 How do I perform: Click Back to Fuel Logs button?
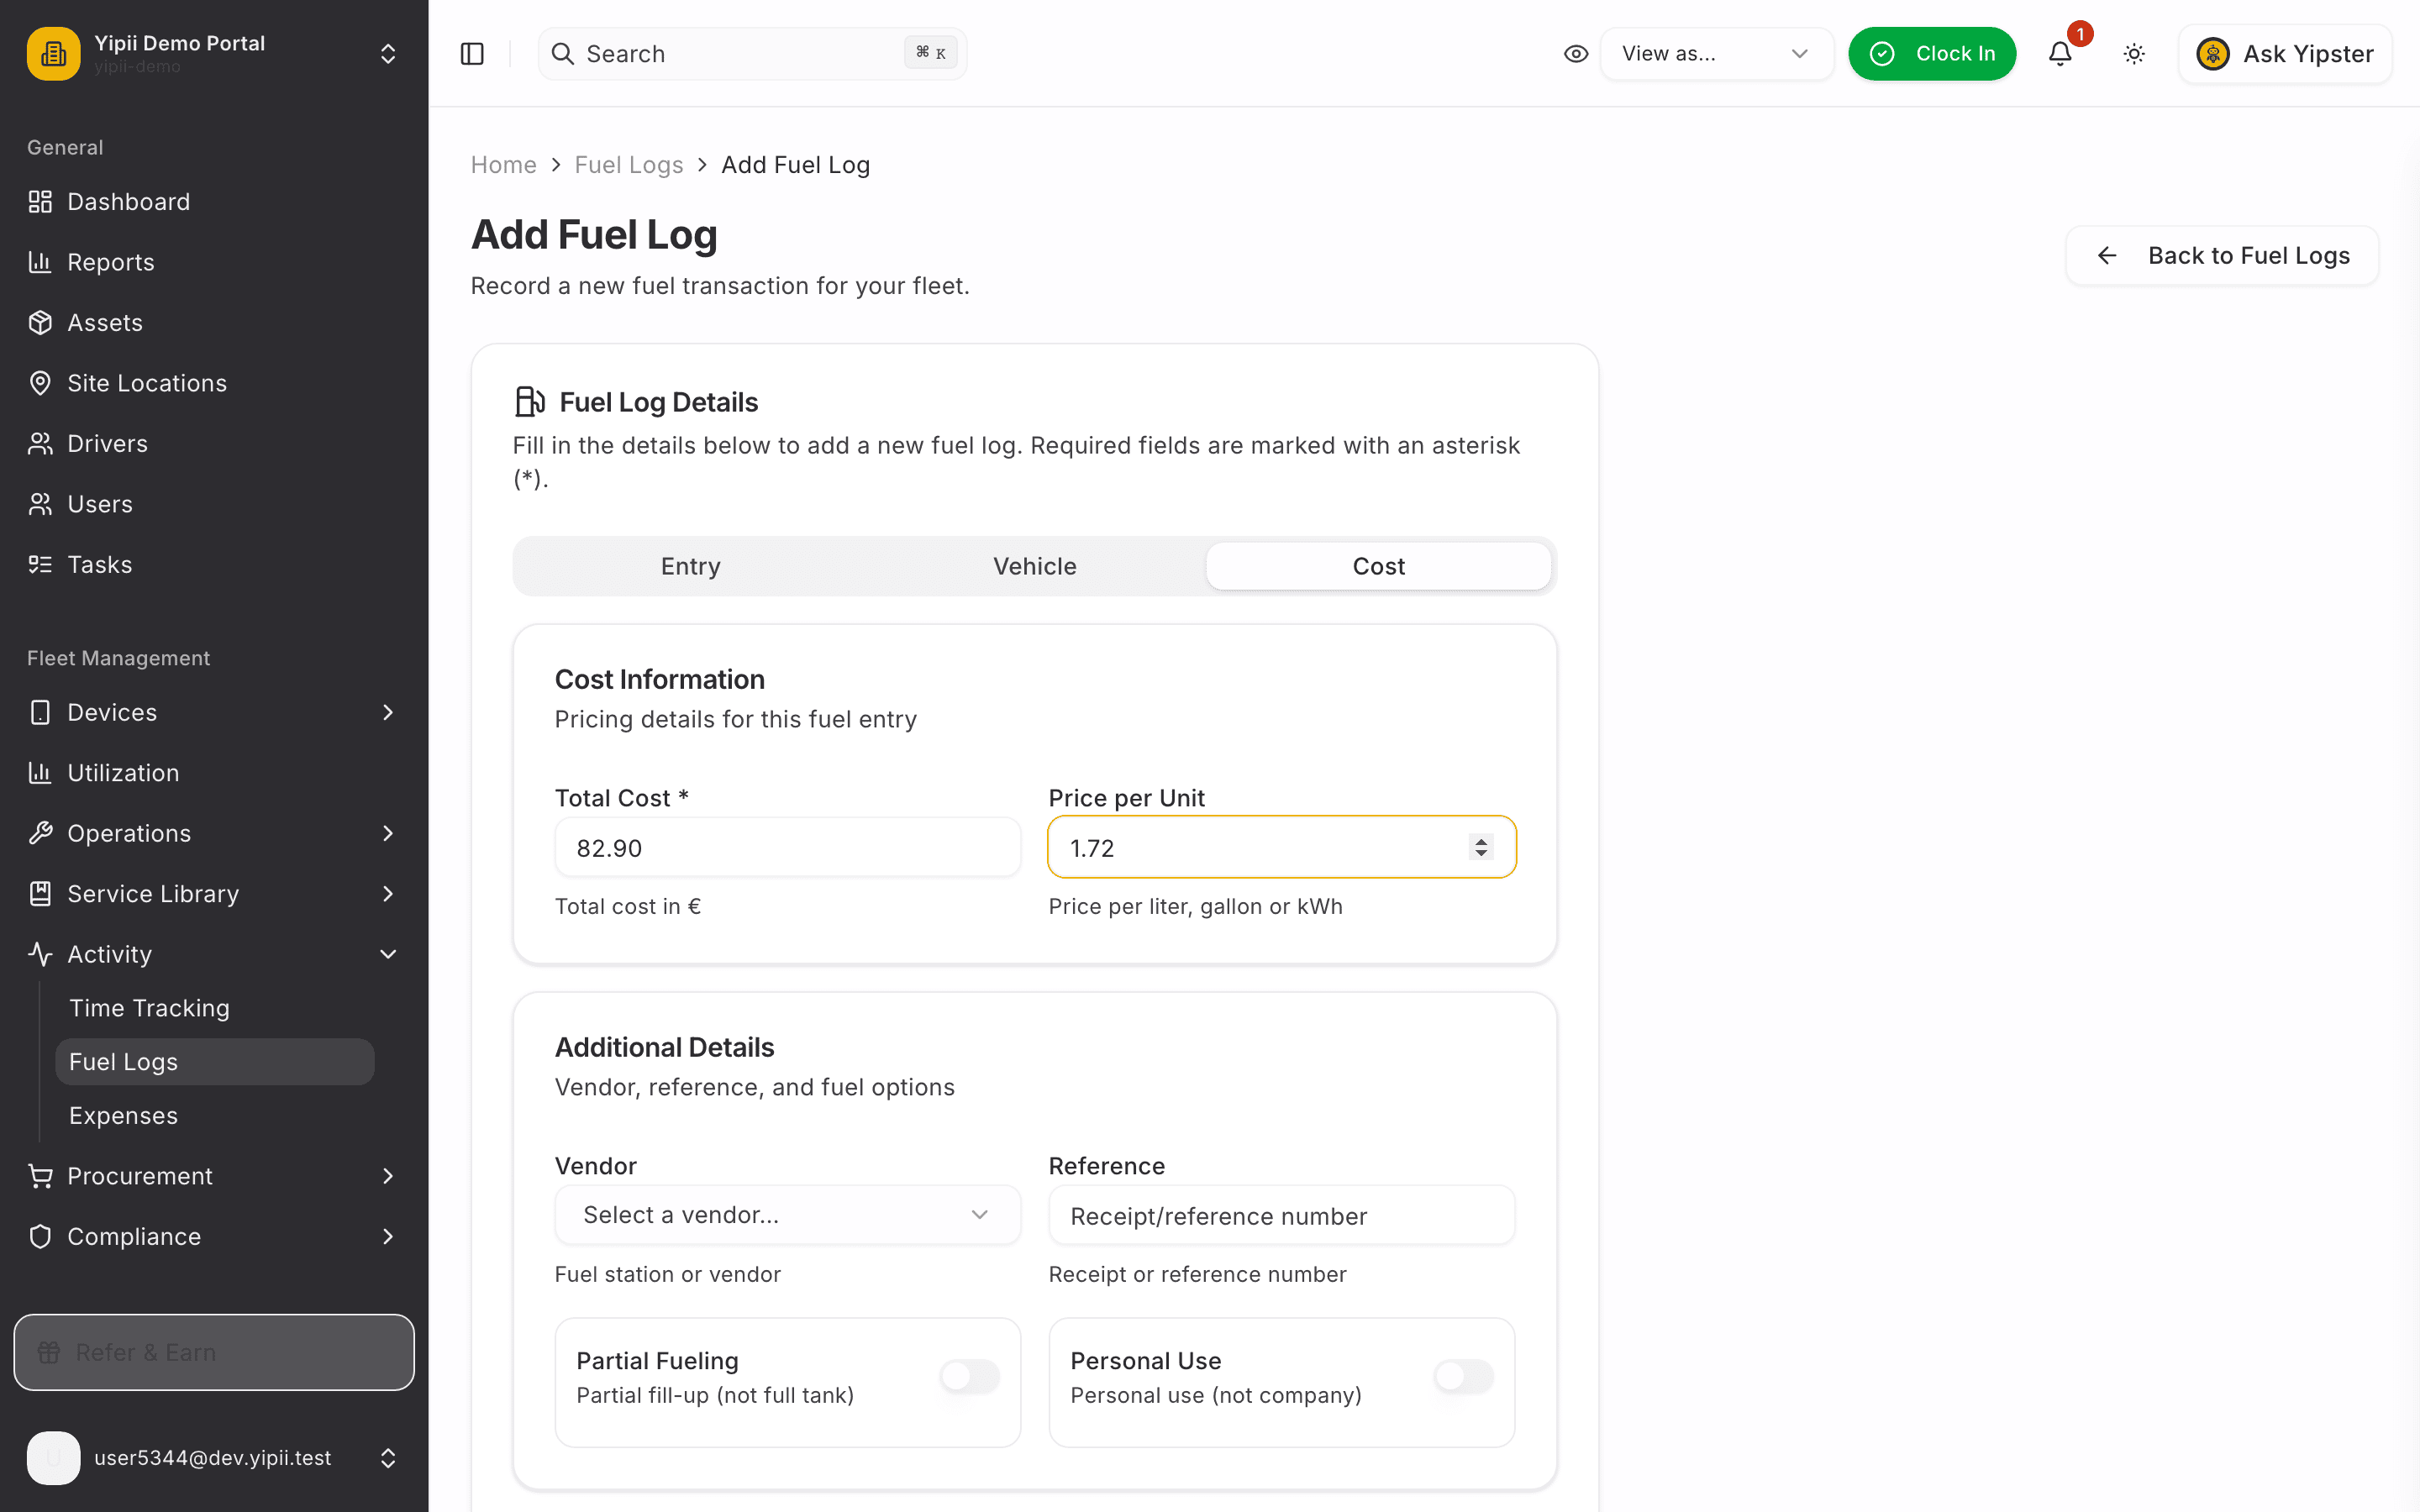pos(2222,256)
